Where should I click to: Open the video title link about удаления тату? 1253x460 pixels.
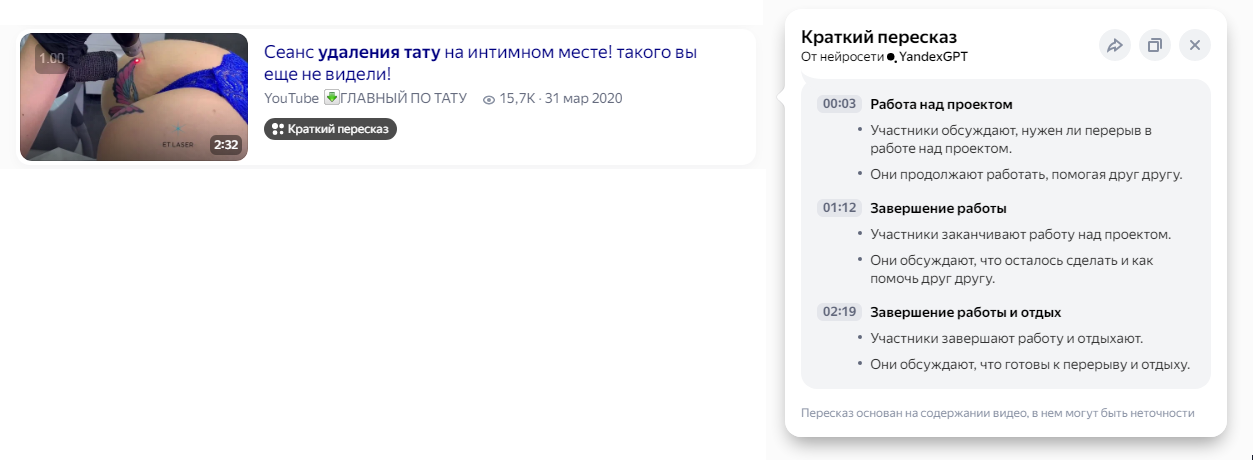coord(480,62)
